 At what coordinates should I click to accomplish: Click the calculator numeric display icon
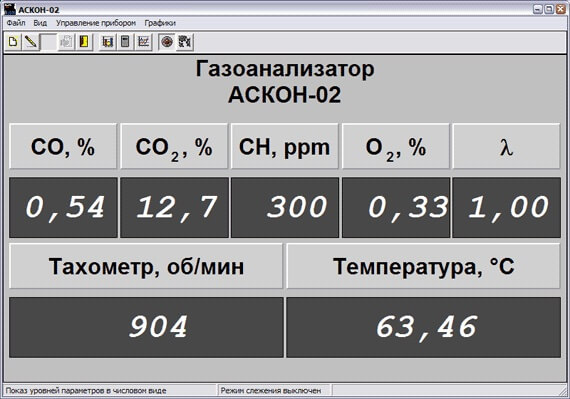[x=125, y=42]
